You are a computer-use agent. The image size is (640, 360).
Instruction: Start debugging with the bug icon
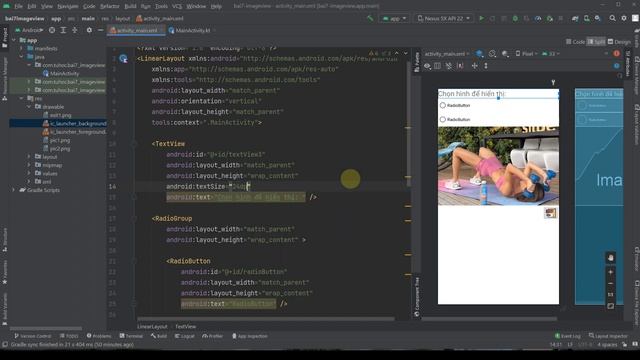pyautogui.click(x=515, y=18)
